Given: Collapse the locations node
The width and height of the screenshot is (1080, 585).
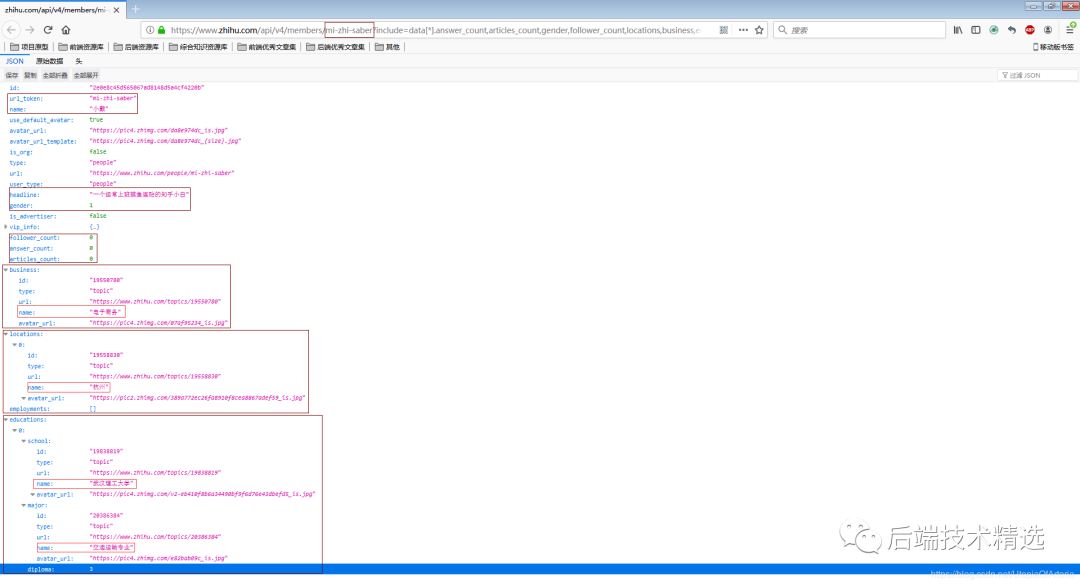Looking at the screenshot, I should (x=6, y=333).
